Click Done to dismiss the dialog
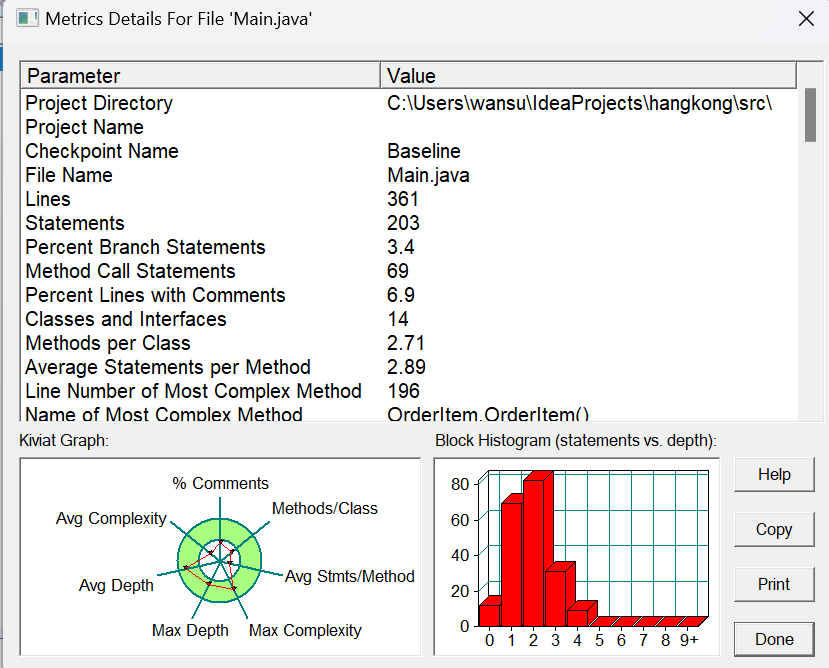 (x=774, y=639)
